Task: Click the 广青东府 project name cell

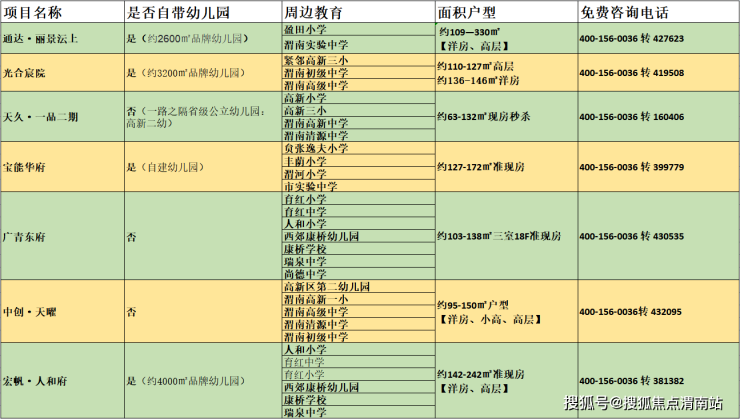Action: pyautogui.click(x=63, y=236)
